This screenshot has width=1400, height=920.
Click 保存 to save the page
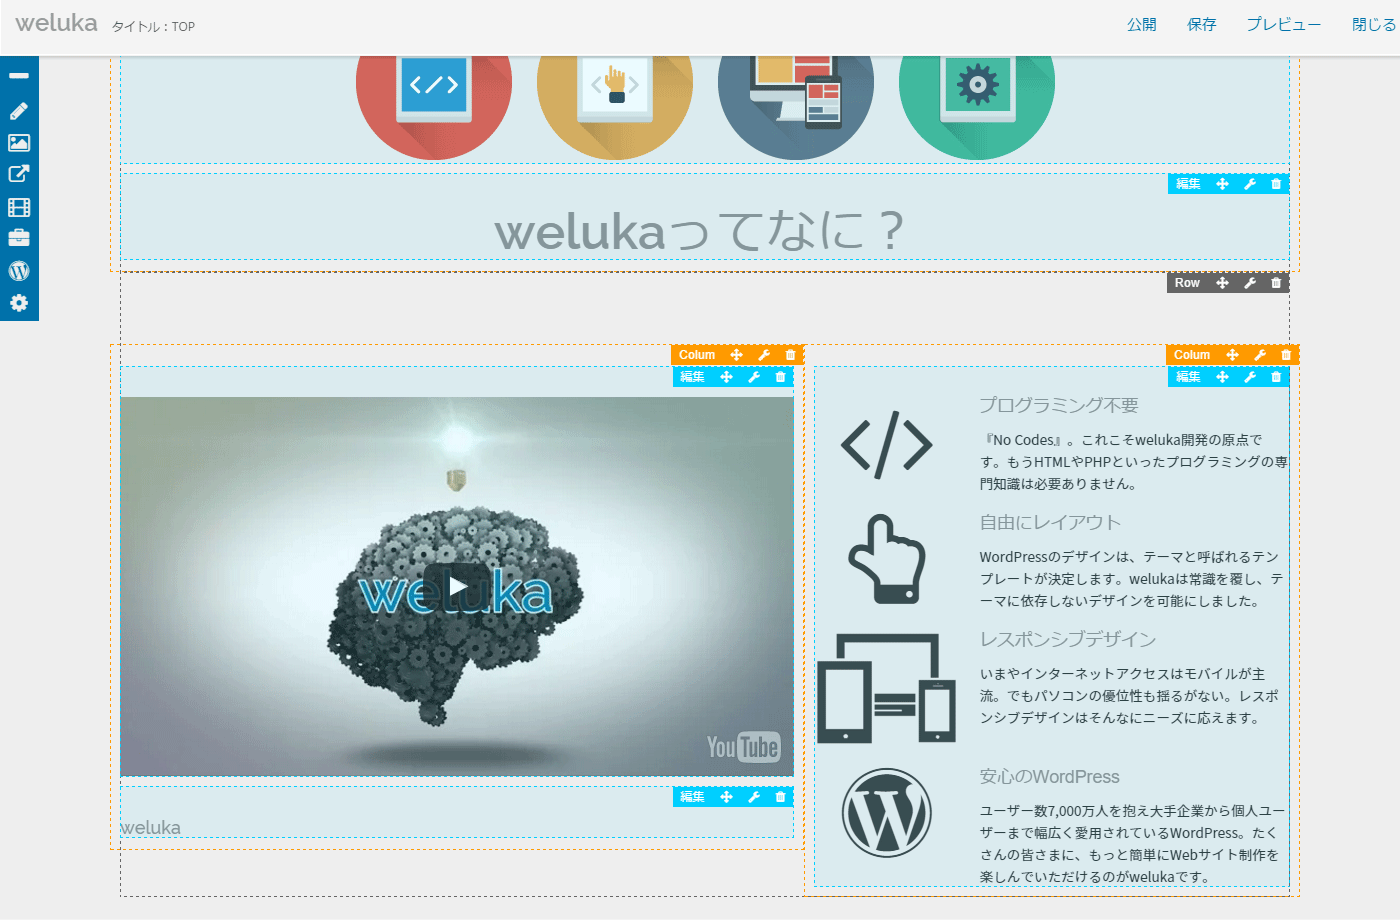coord(1201,25)
